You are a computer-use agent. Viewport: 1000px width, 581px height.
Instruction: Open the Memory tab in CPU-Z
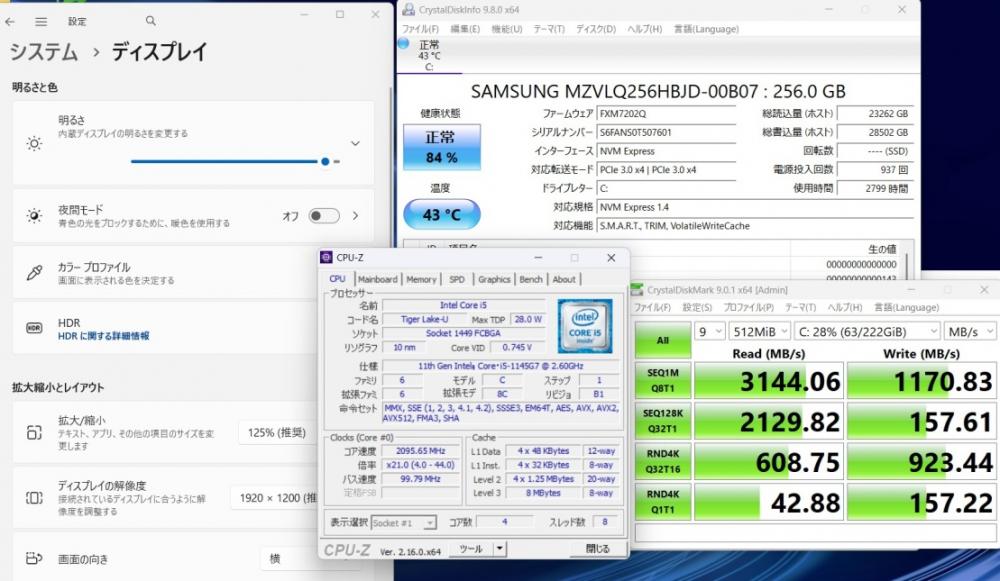[x=421, y=279]
